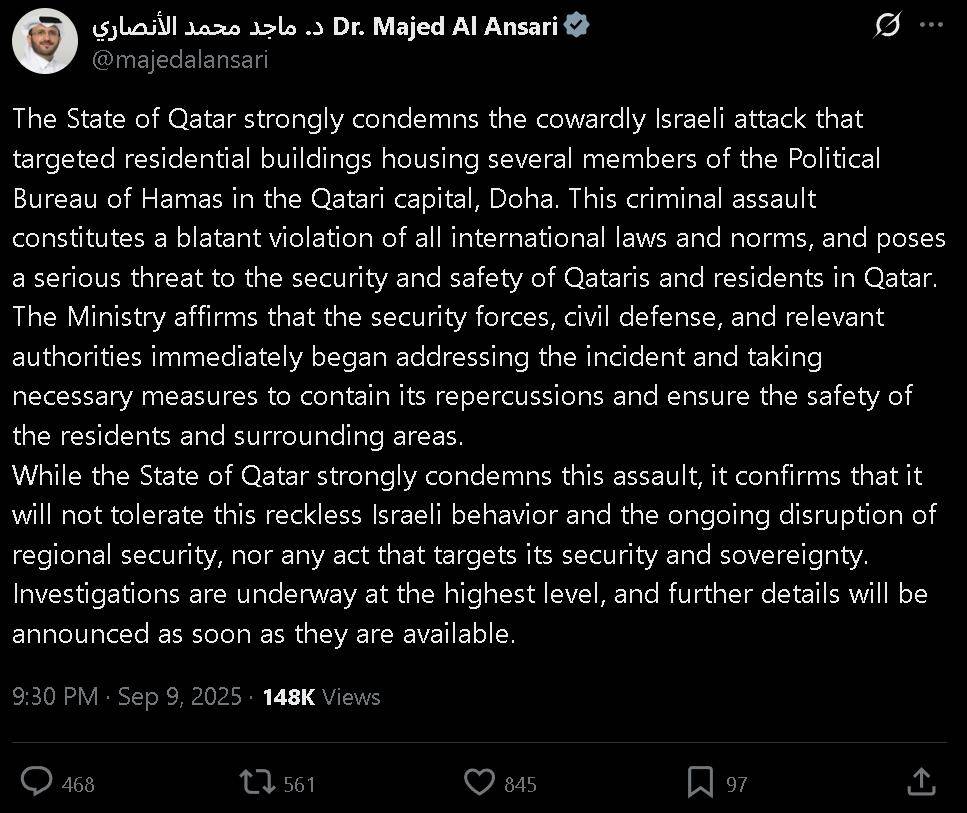Click the reply speech bubble icon
The width and height of the screenshot is (967, 813).
pos(37,782)
